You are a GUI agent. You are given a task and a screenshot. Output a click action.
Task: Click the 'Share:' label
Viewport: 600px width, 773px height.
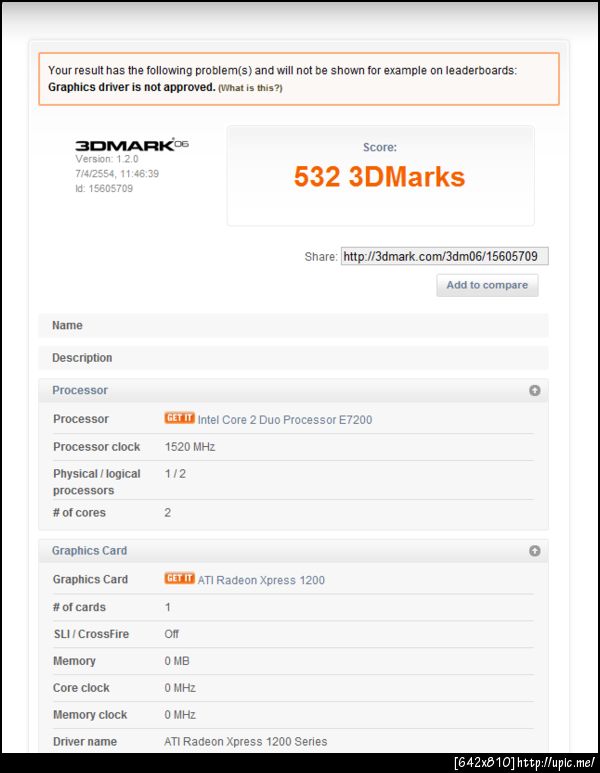pos(321,257)
